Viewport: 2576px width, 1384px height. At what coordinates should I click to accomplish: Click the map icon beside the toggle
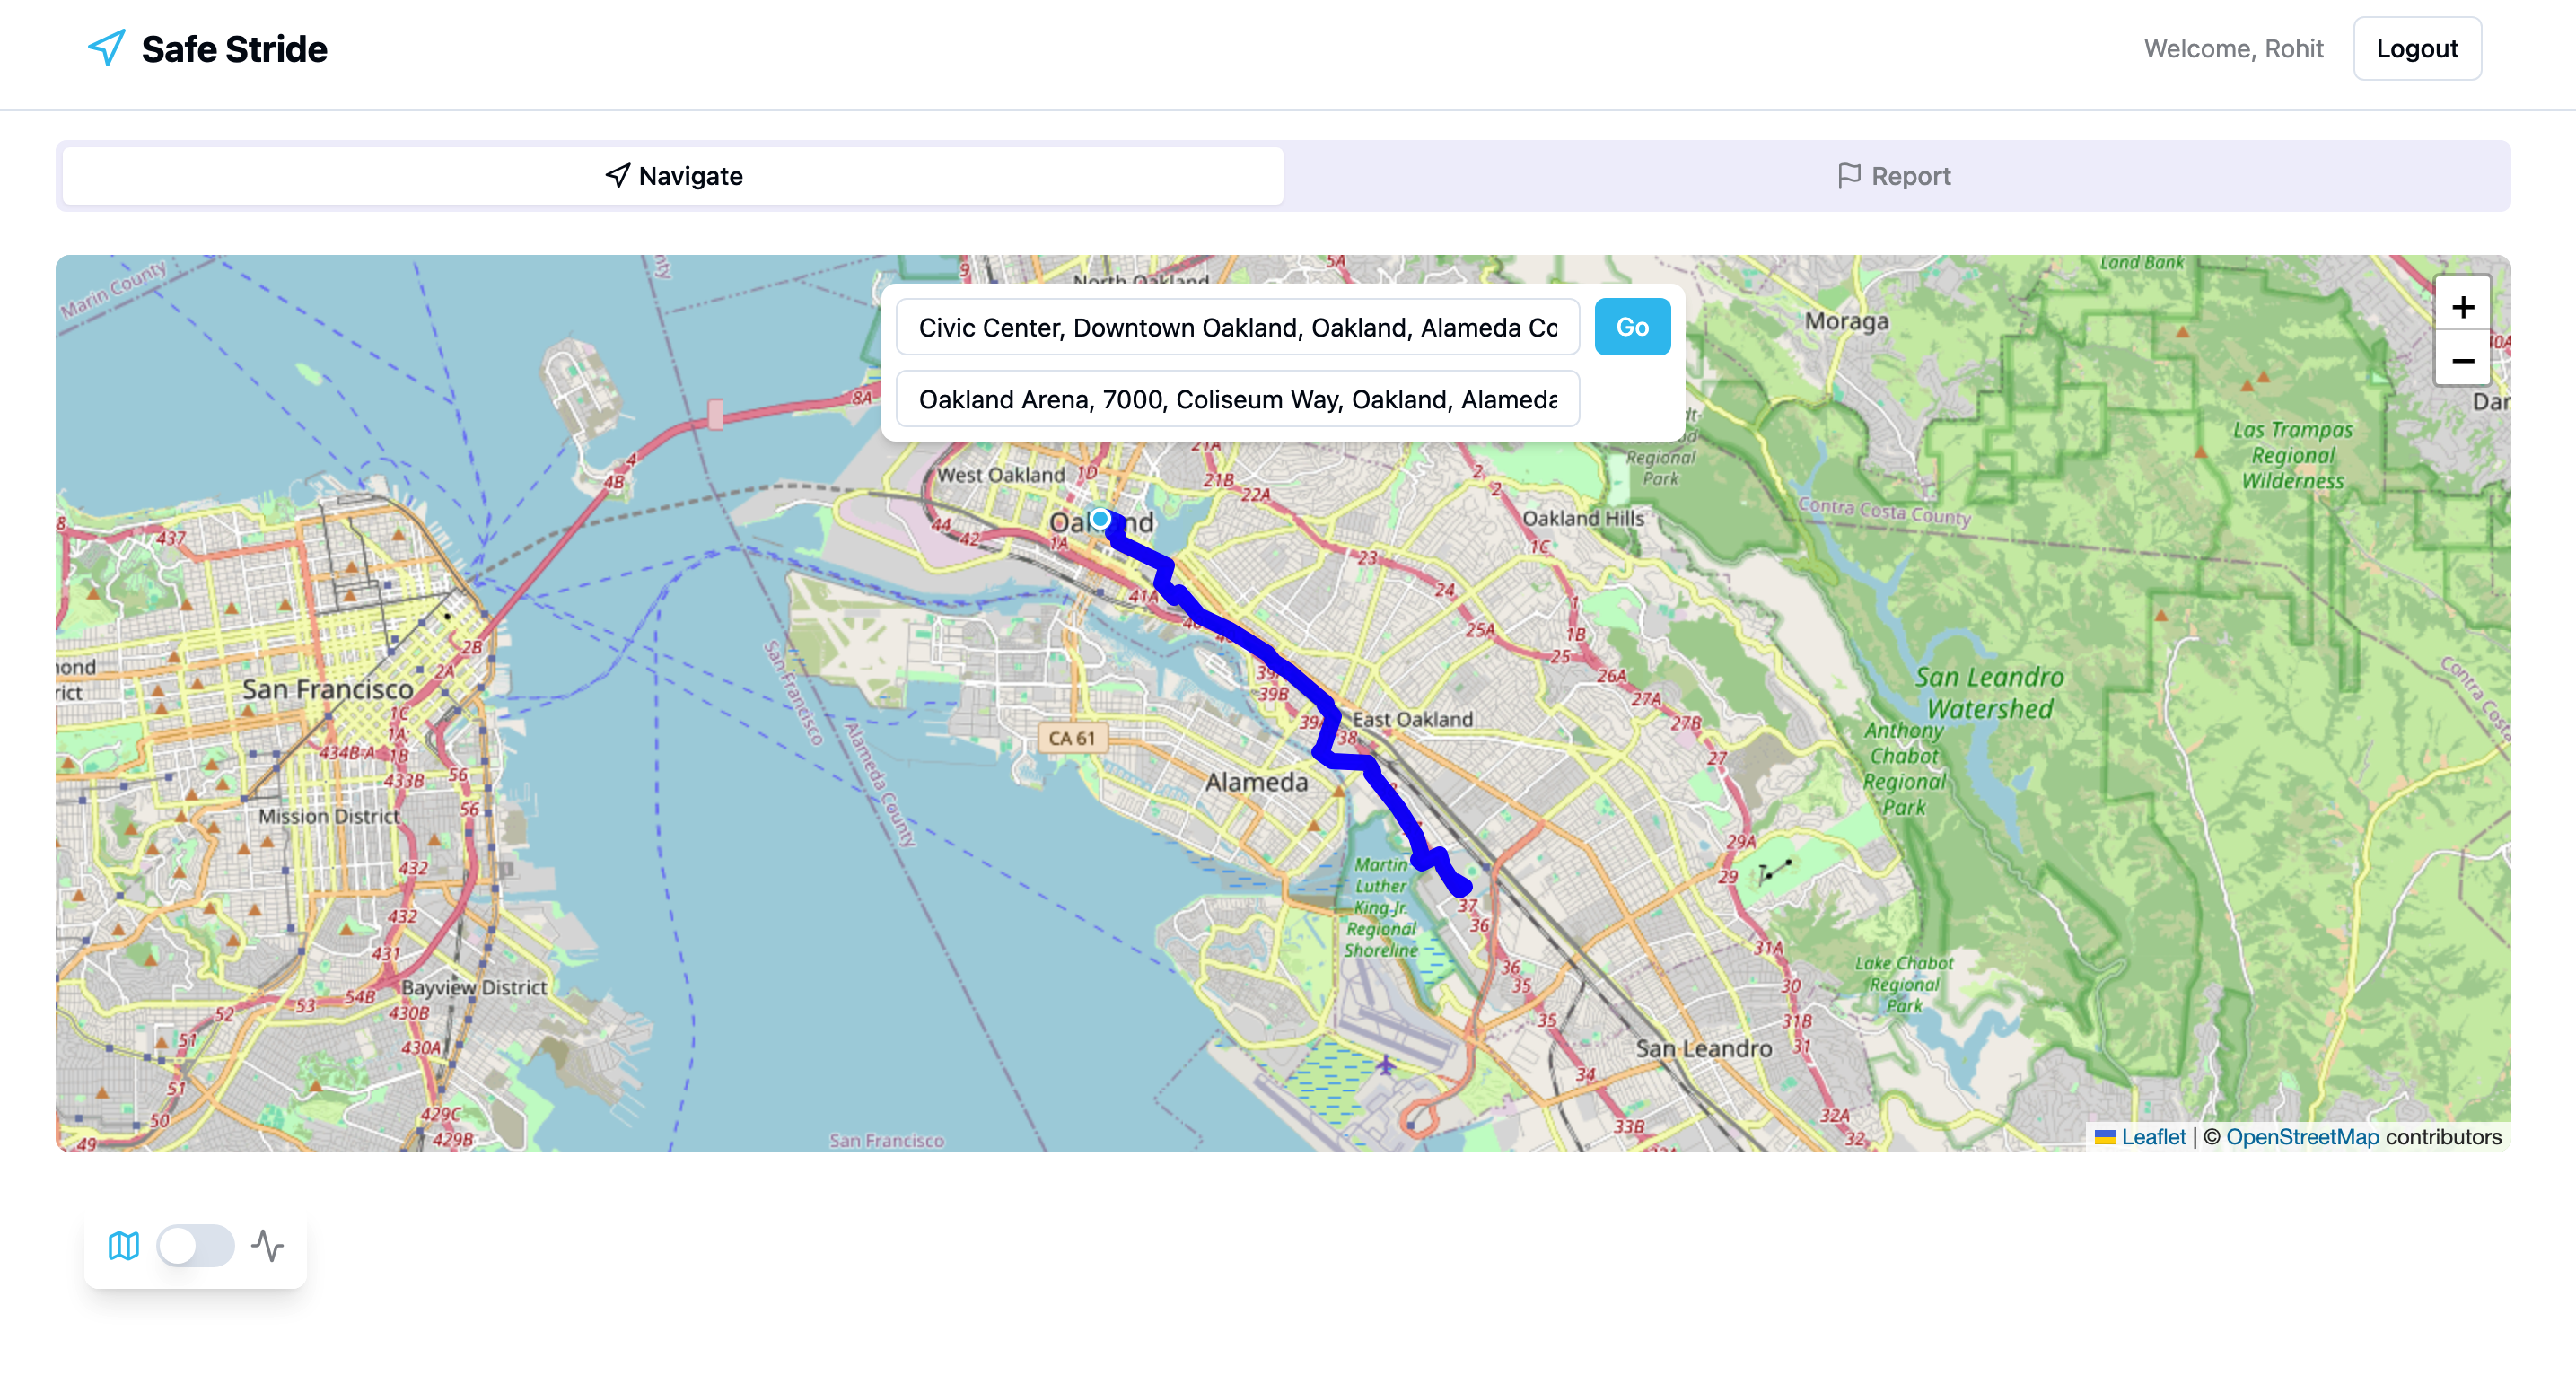[x=124, y=1245]
